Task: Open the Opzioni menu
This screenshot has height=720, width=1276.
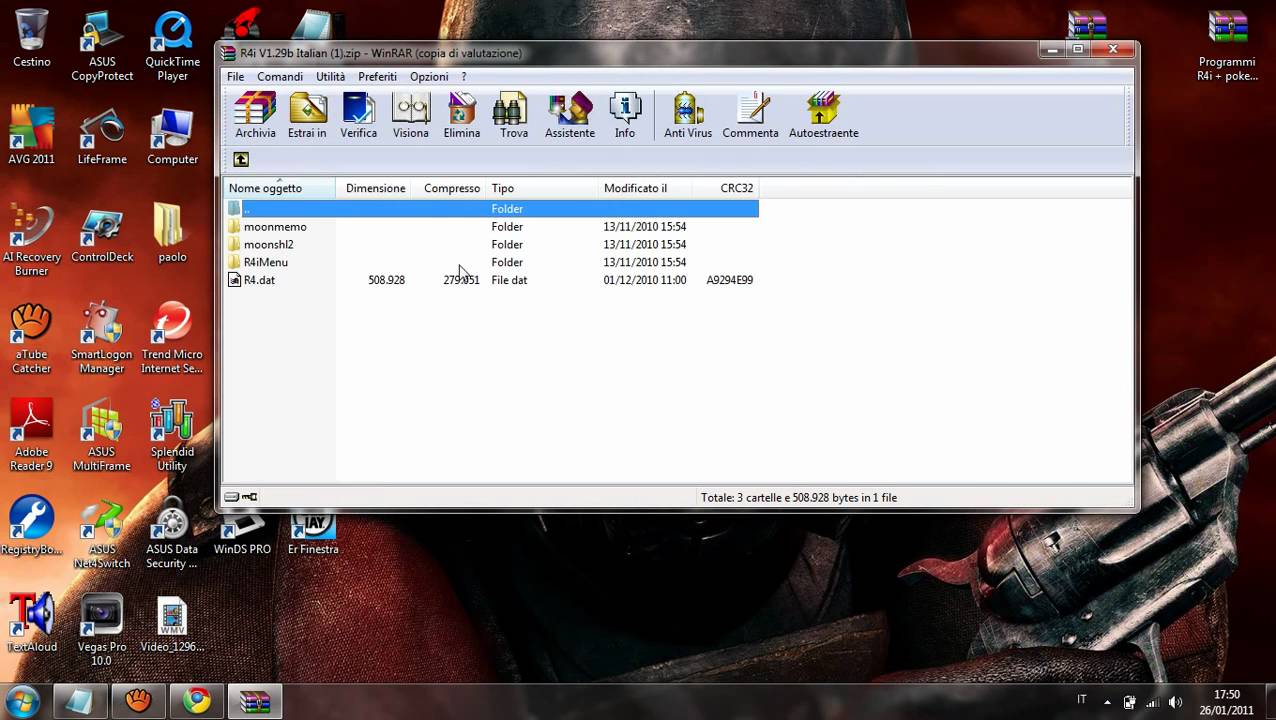Action: click(x=429, y=77)
